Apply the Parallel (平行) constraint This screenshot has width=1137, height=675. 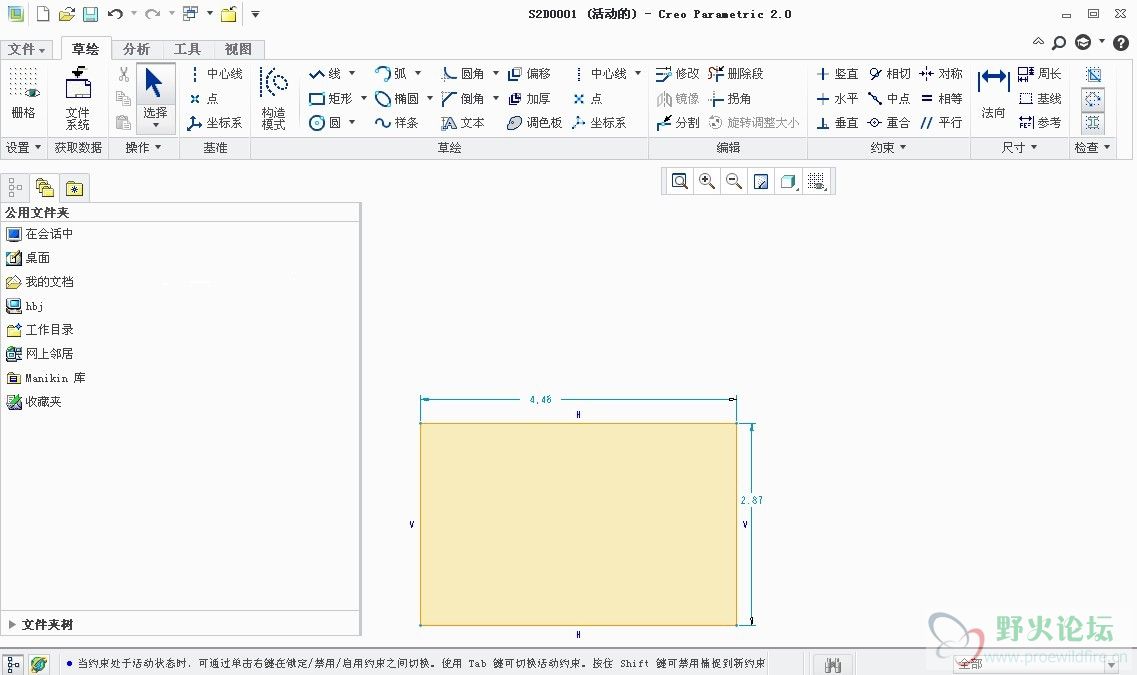940,123
